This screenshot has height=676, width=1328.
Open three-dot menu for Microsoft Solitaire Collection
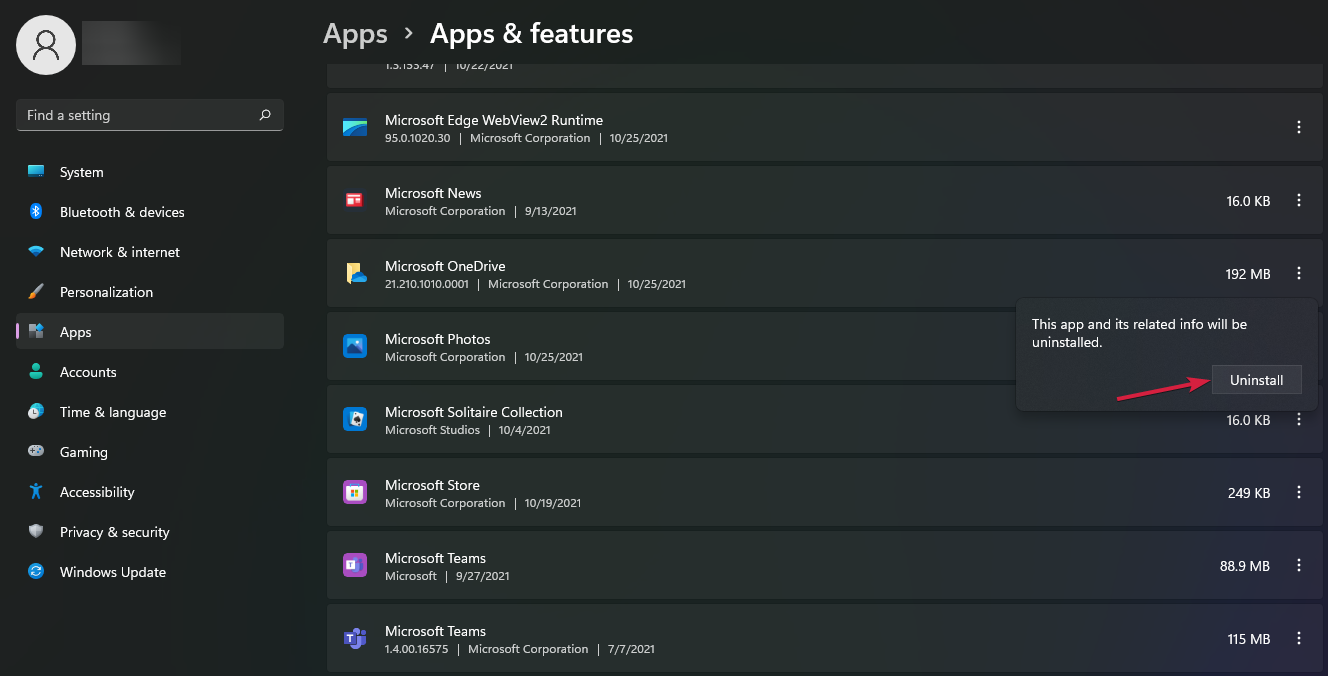coord(1299,420)
